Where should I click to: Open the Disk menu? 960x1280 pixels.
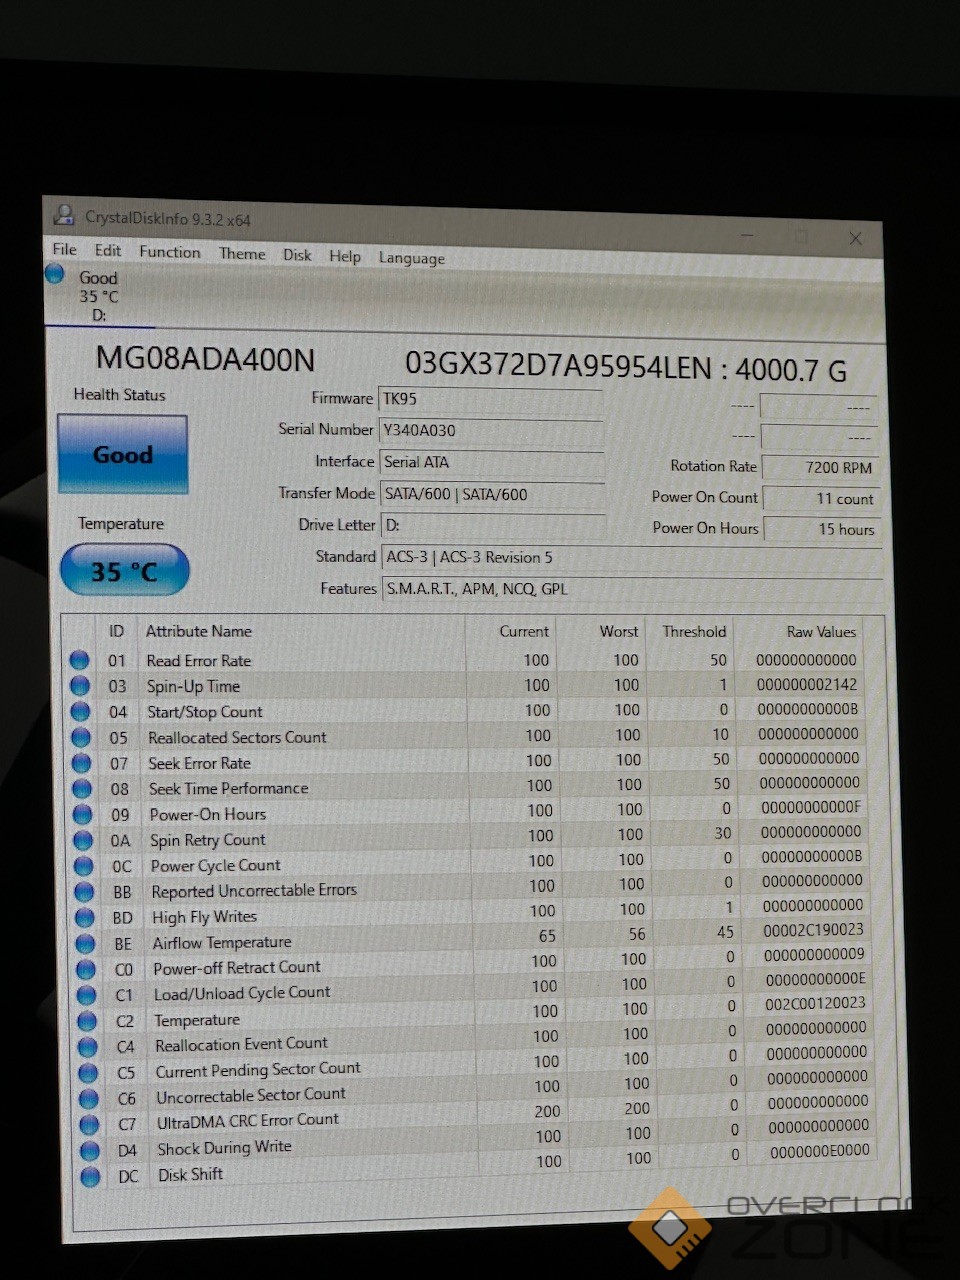click(297, 255)
